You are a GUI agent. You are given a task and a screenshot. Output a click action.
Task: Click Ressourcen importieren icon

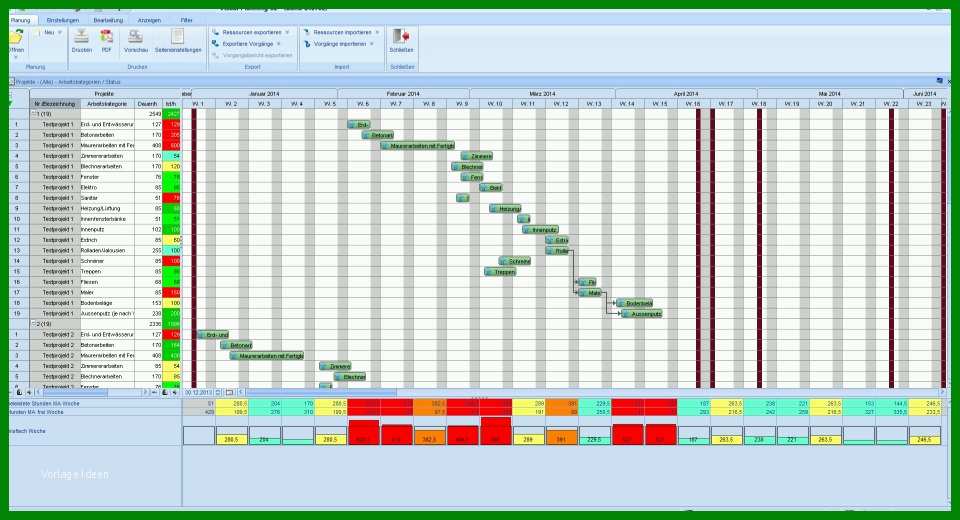coord(307,32)
